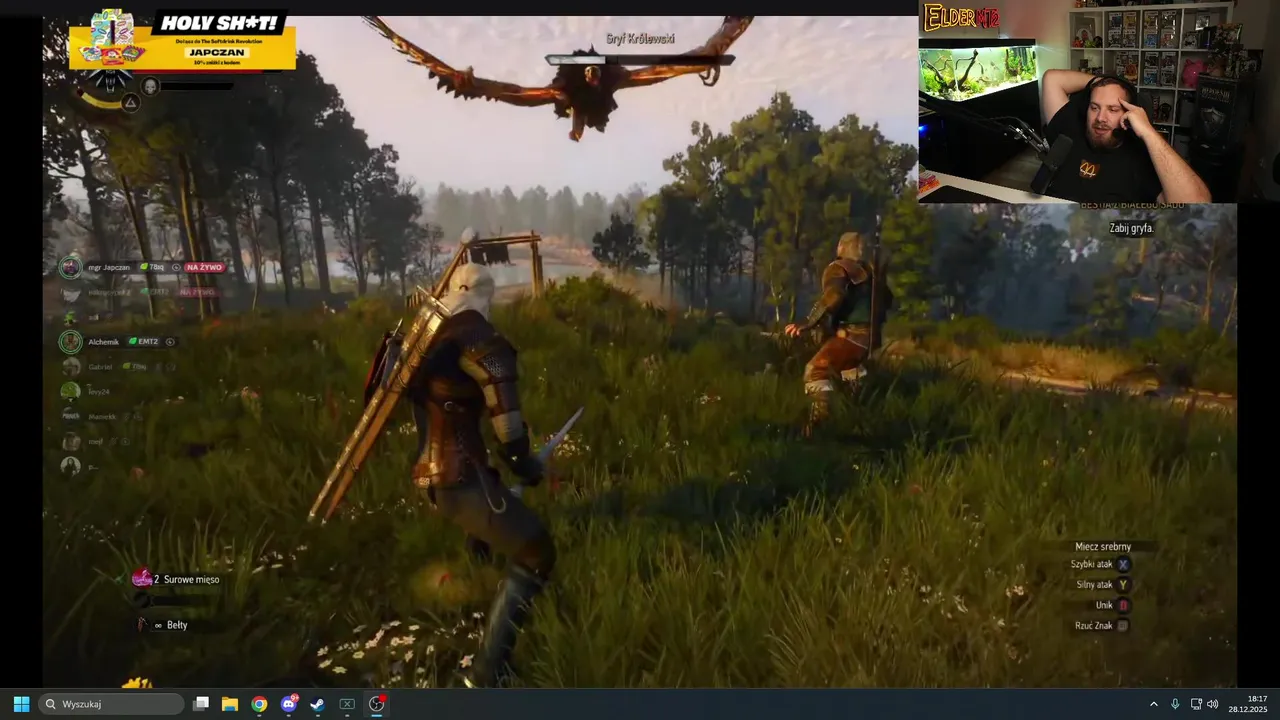Expand hidden system tray icons chevron
The height and width of the screenshot is (720, 1280).
[x=1153, y=704]
